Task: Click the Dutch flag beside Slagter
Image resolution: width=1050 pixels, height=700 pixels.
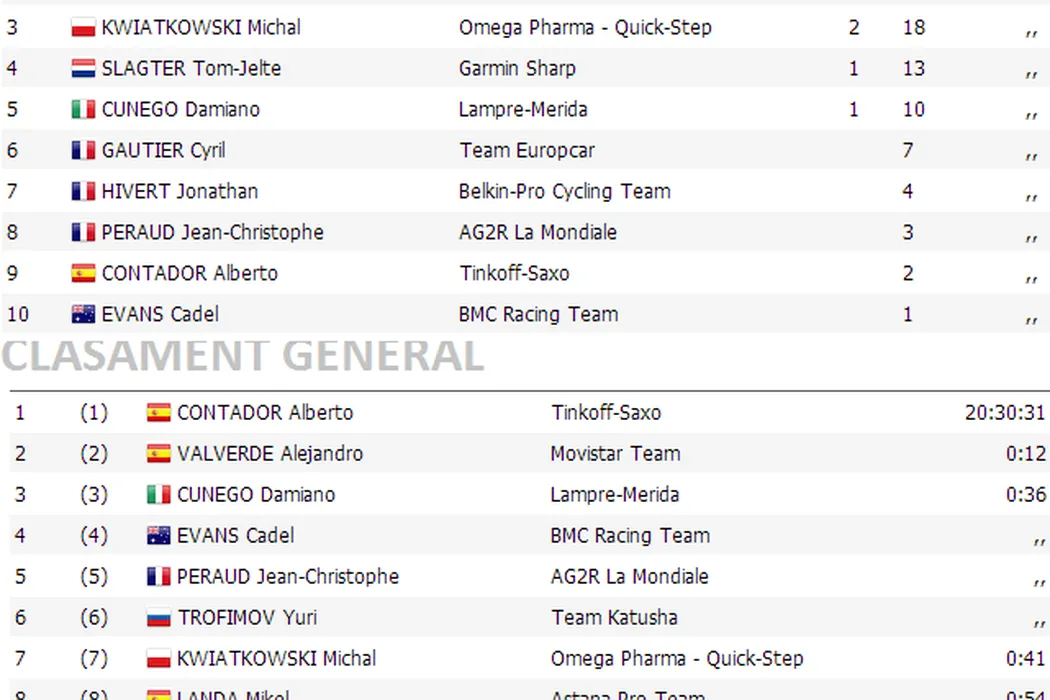Action: 83,69
